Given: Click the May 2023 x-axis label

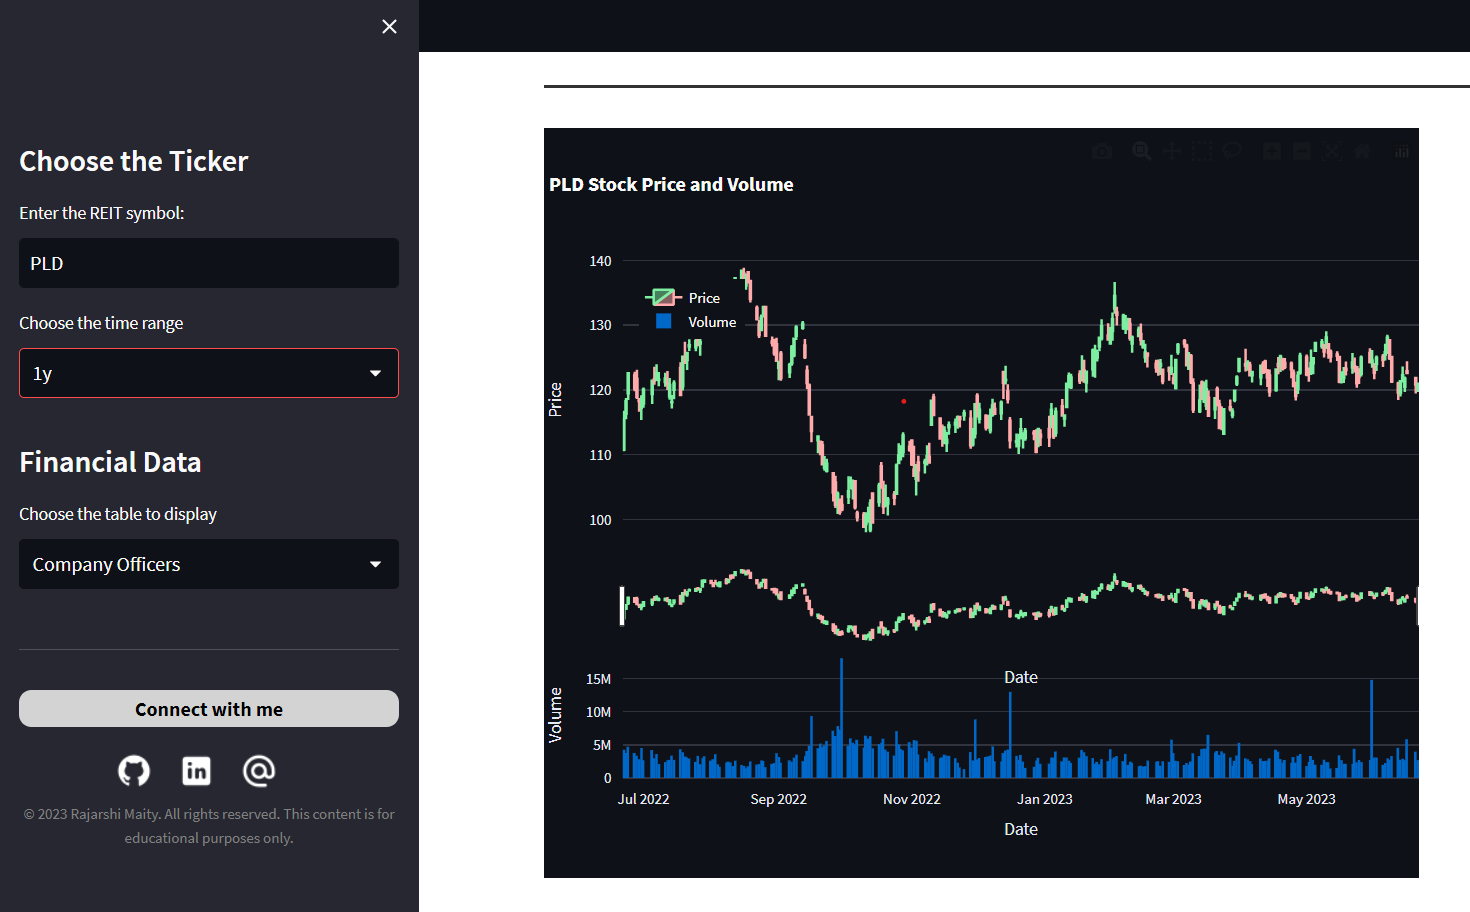Looking at the screenshot, I should coord(1306,799).
